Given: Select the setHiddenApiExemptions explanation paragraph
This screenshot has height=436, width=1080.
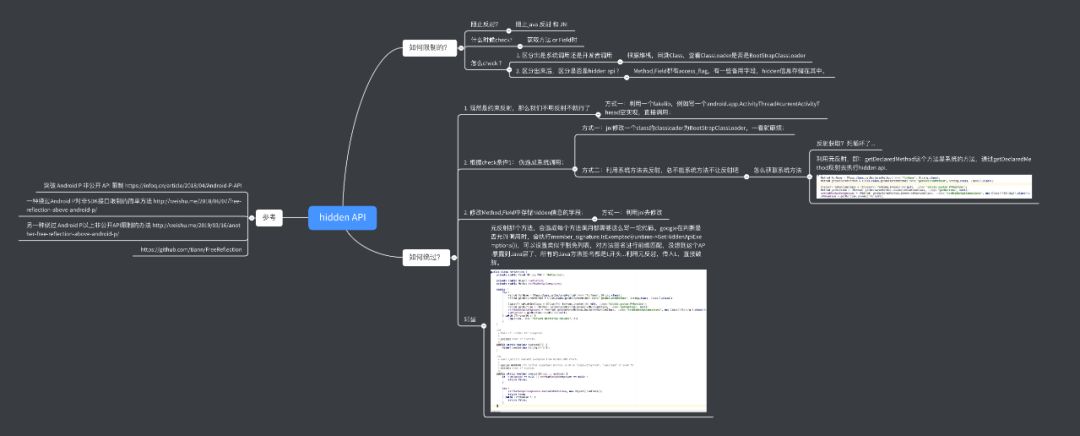Looking at the screenshot, I should click(598, 245).
